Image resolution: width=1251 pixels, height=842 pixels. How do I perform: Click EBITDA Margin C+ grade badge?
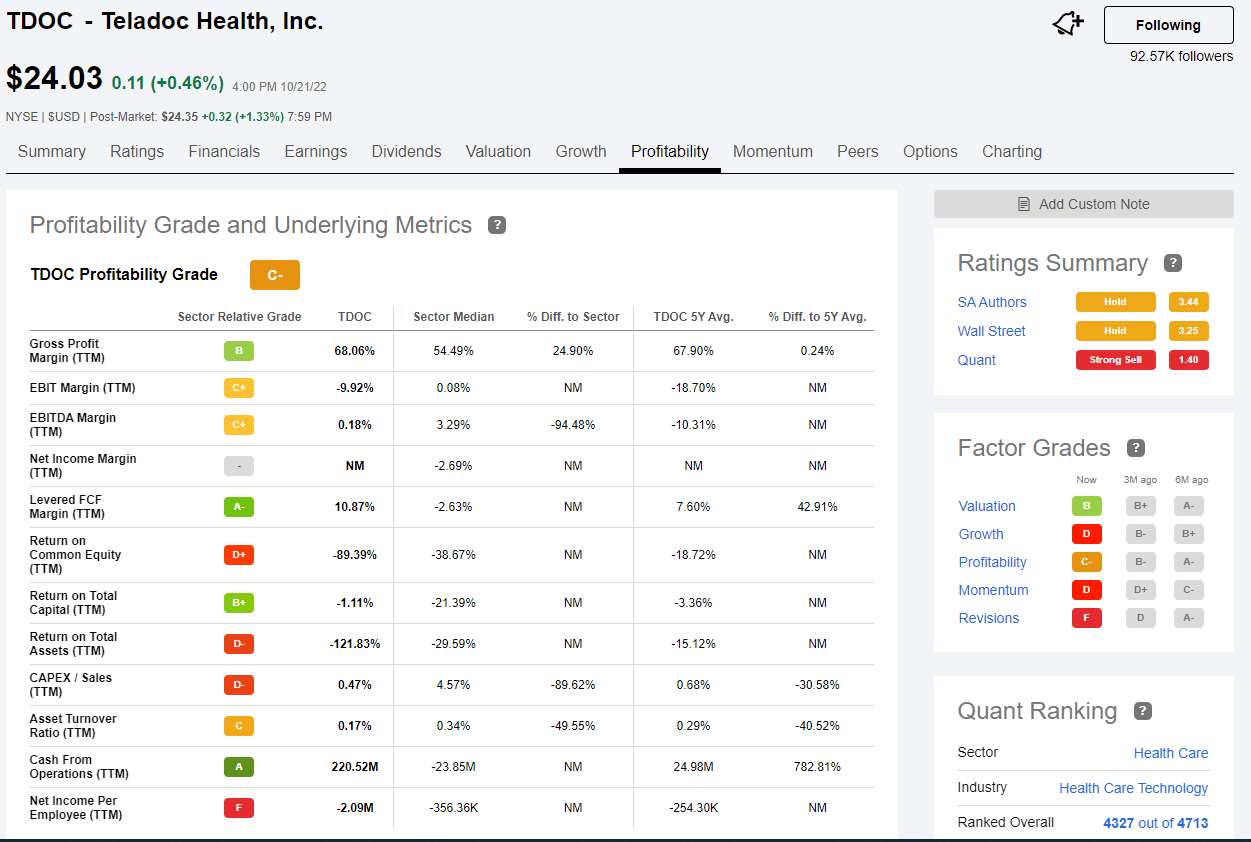click(x=239, y=425)
